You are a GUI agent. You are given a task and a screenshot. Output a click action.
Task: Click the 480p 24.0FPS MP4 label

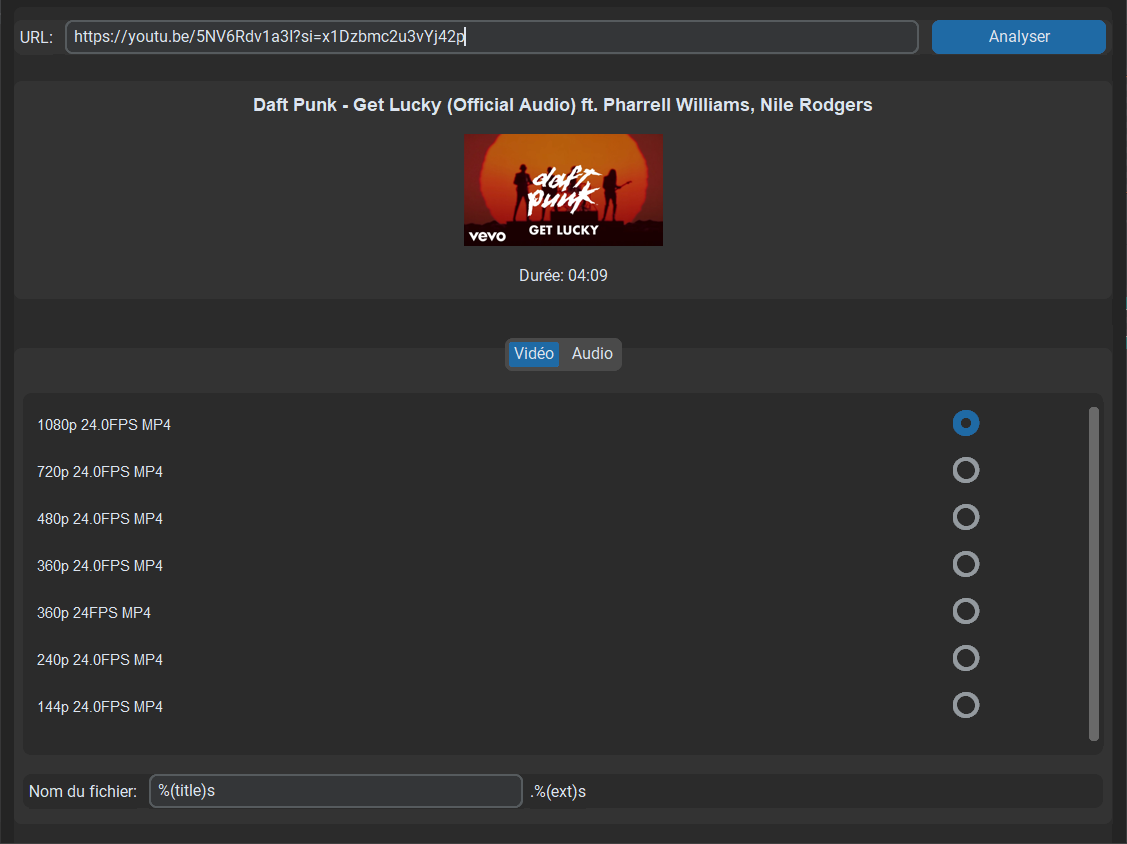click(100, 519)
